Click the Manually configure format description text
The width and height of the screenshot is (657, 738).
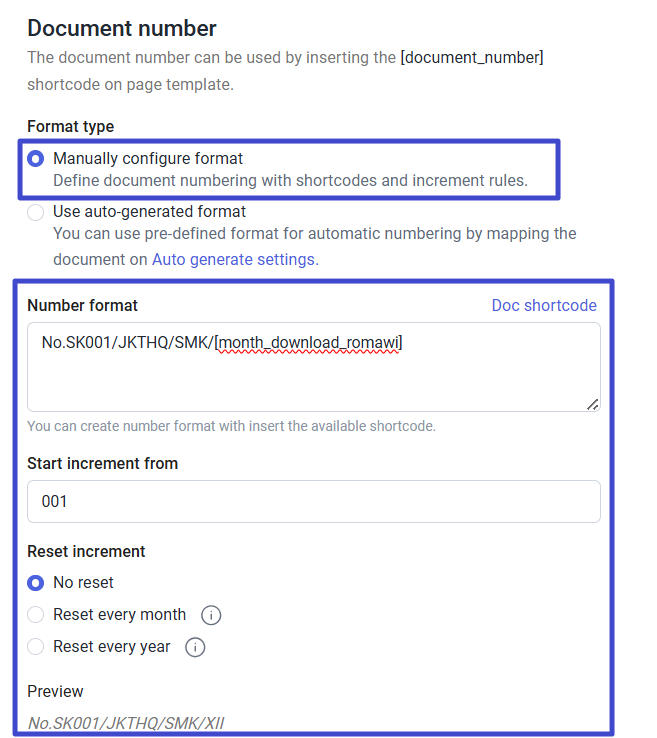(290, 181)
